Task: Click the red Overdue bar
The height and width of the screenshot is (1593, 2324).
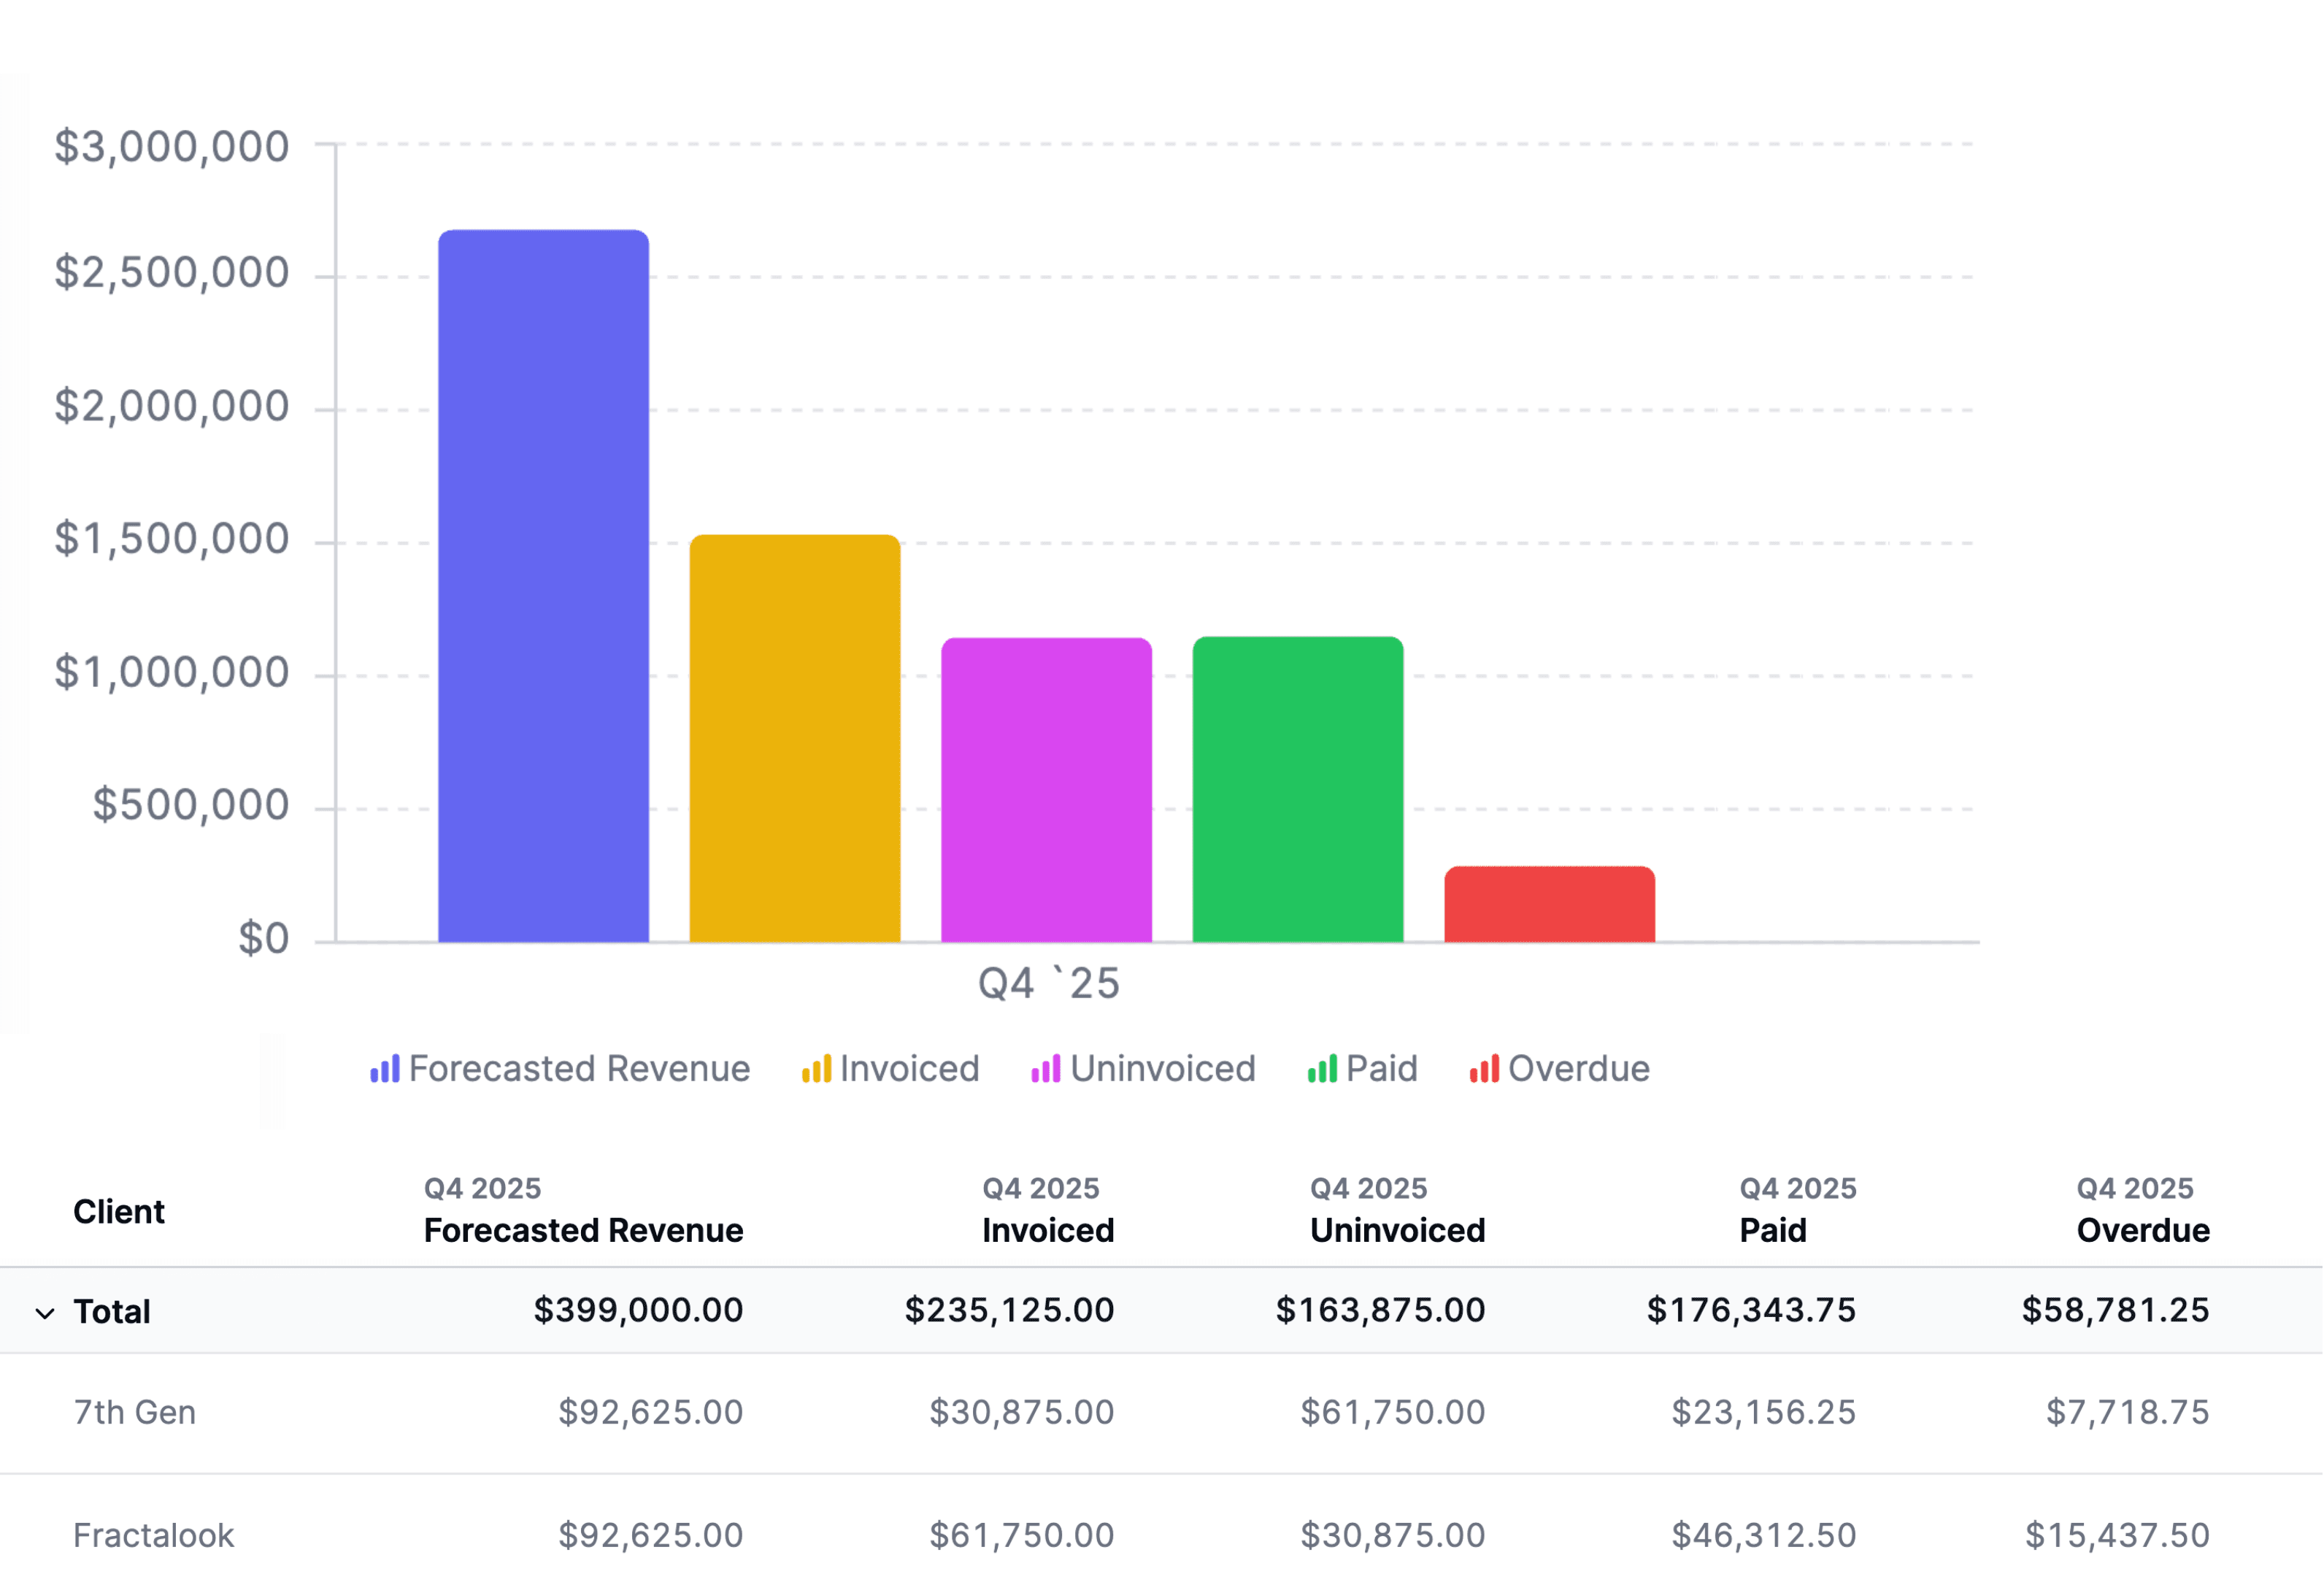Action: 1549,904
